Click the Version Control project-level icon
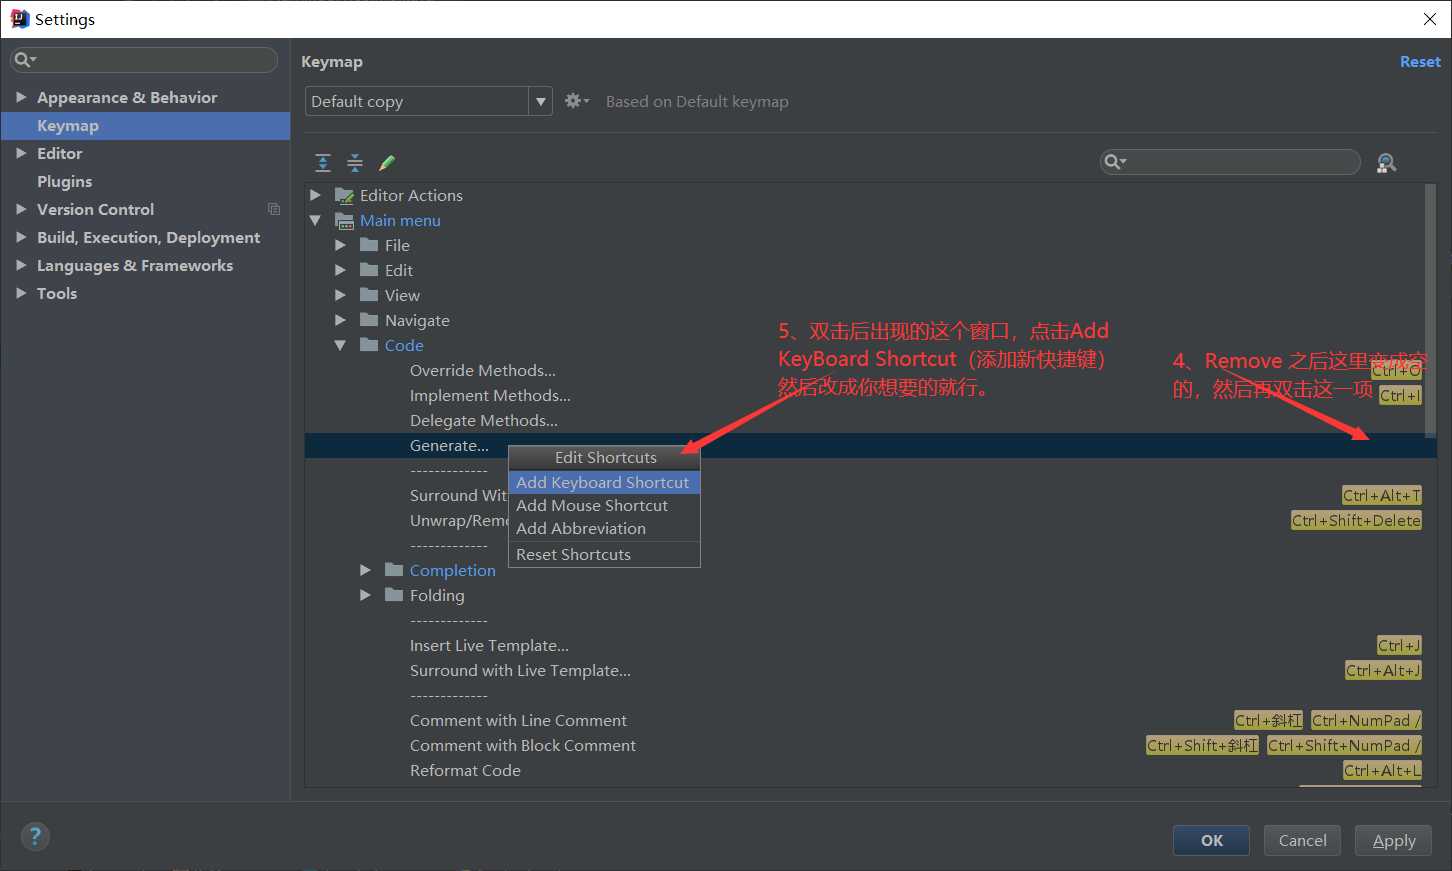The image size is (1452, 871). tap(274, 209)
